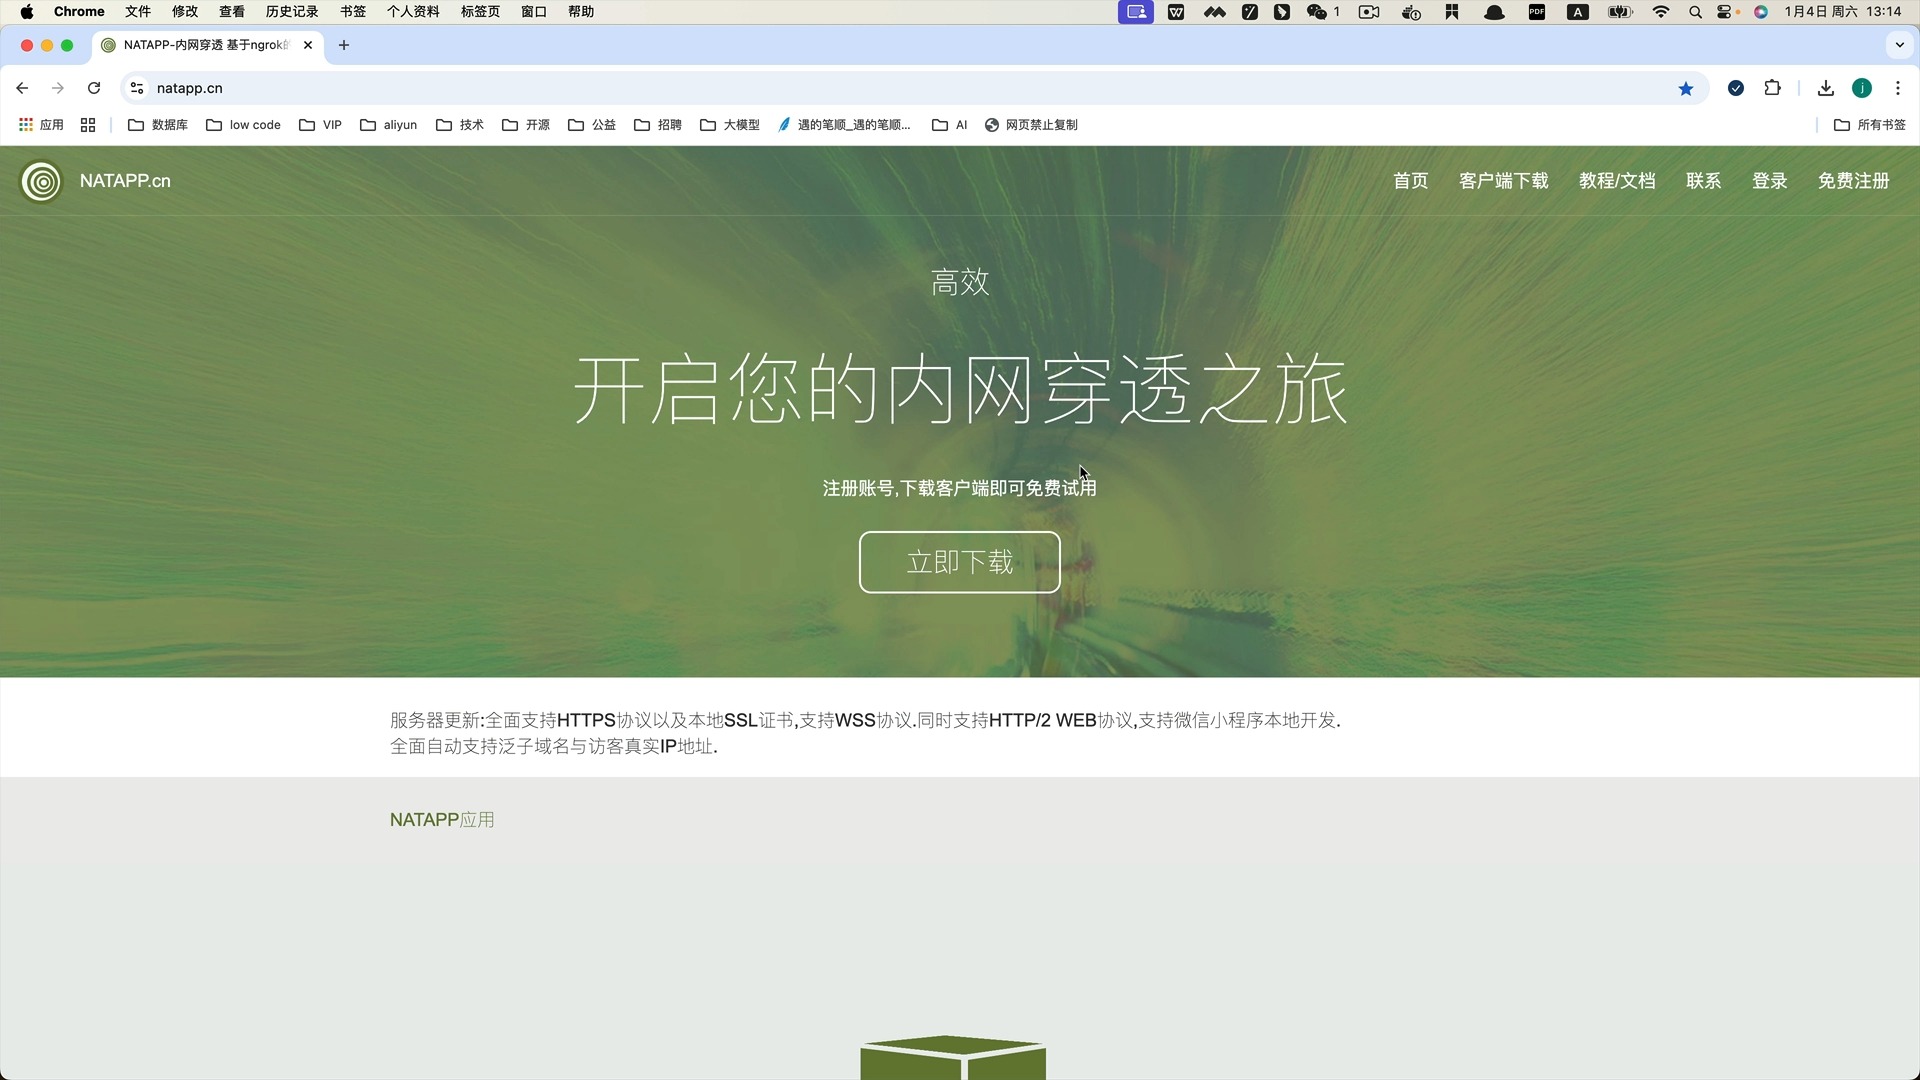Click the green profile avatar icon
Screen dimensions: 1920x1080
(1862, 88)
